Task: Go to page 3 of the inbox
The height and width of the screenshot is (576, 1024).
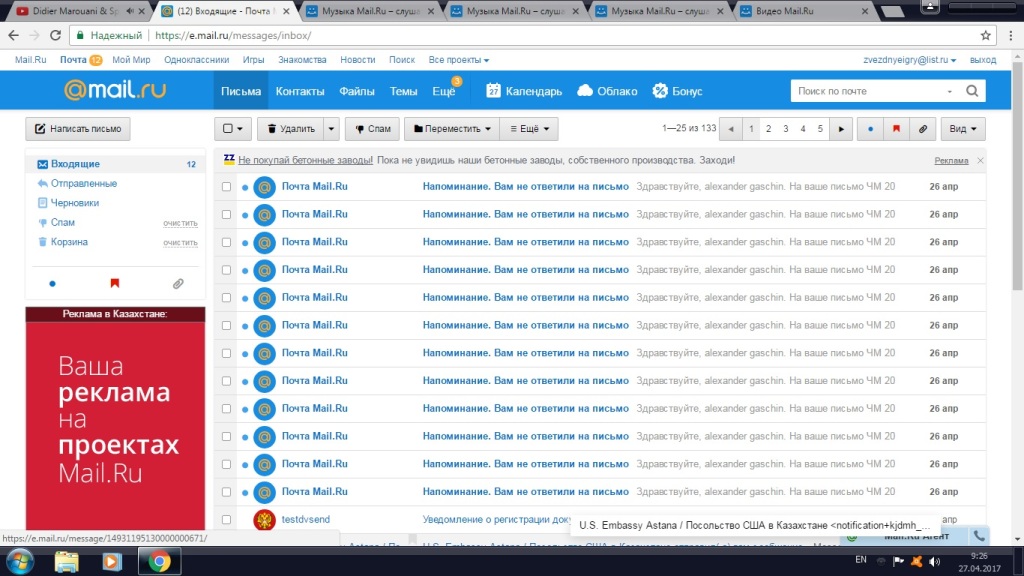Action: (786, 129)
